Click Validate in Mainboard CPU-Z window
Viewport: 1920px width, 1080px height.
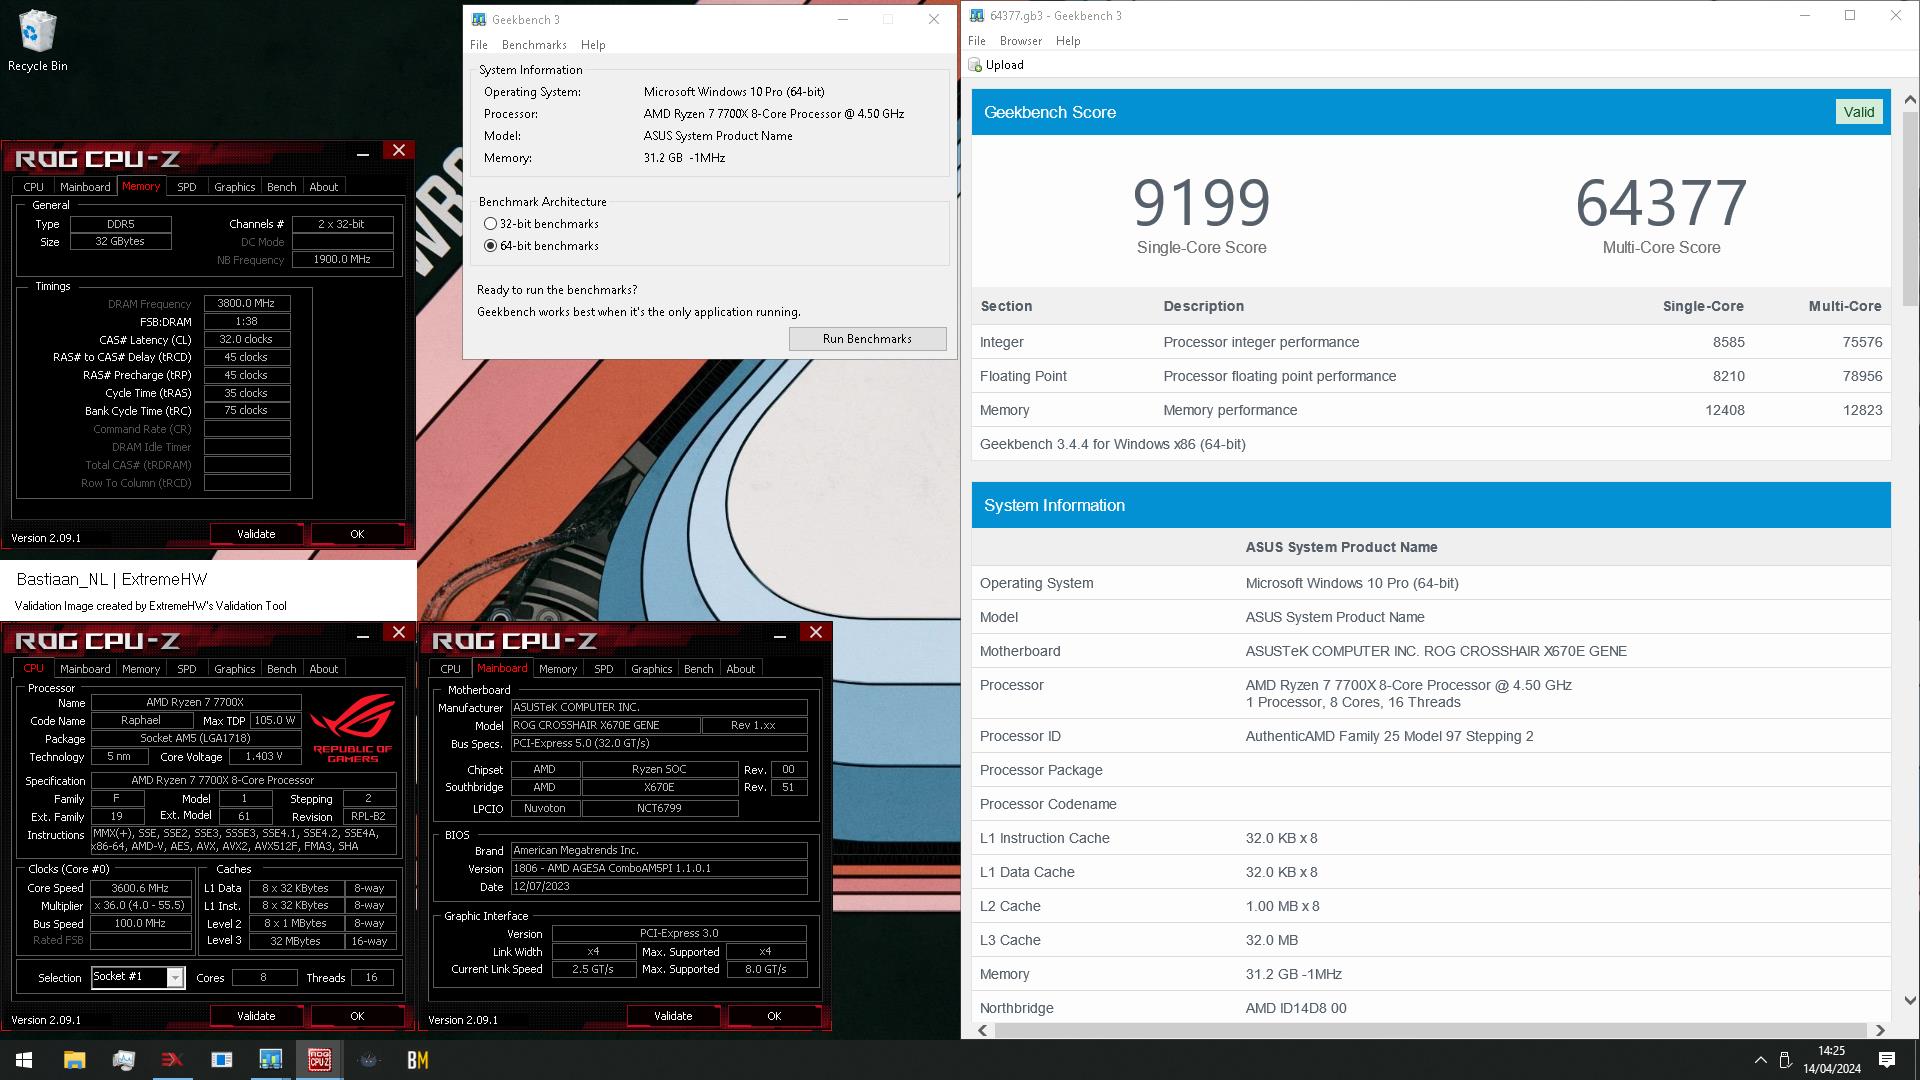673,1016
